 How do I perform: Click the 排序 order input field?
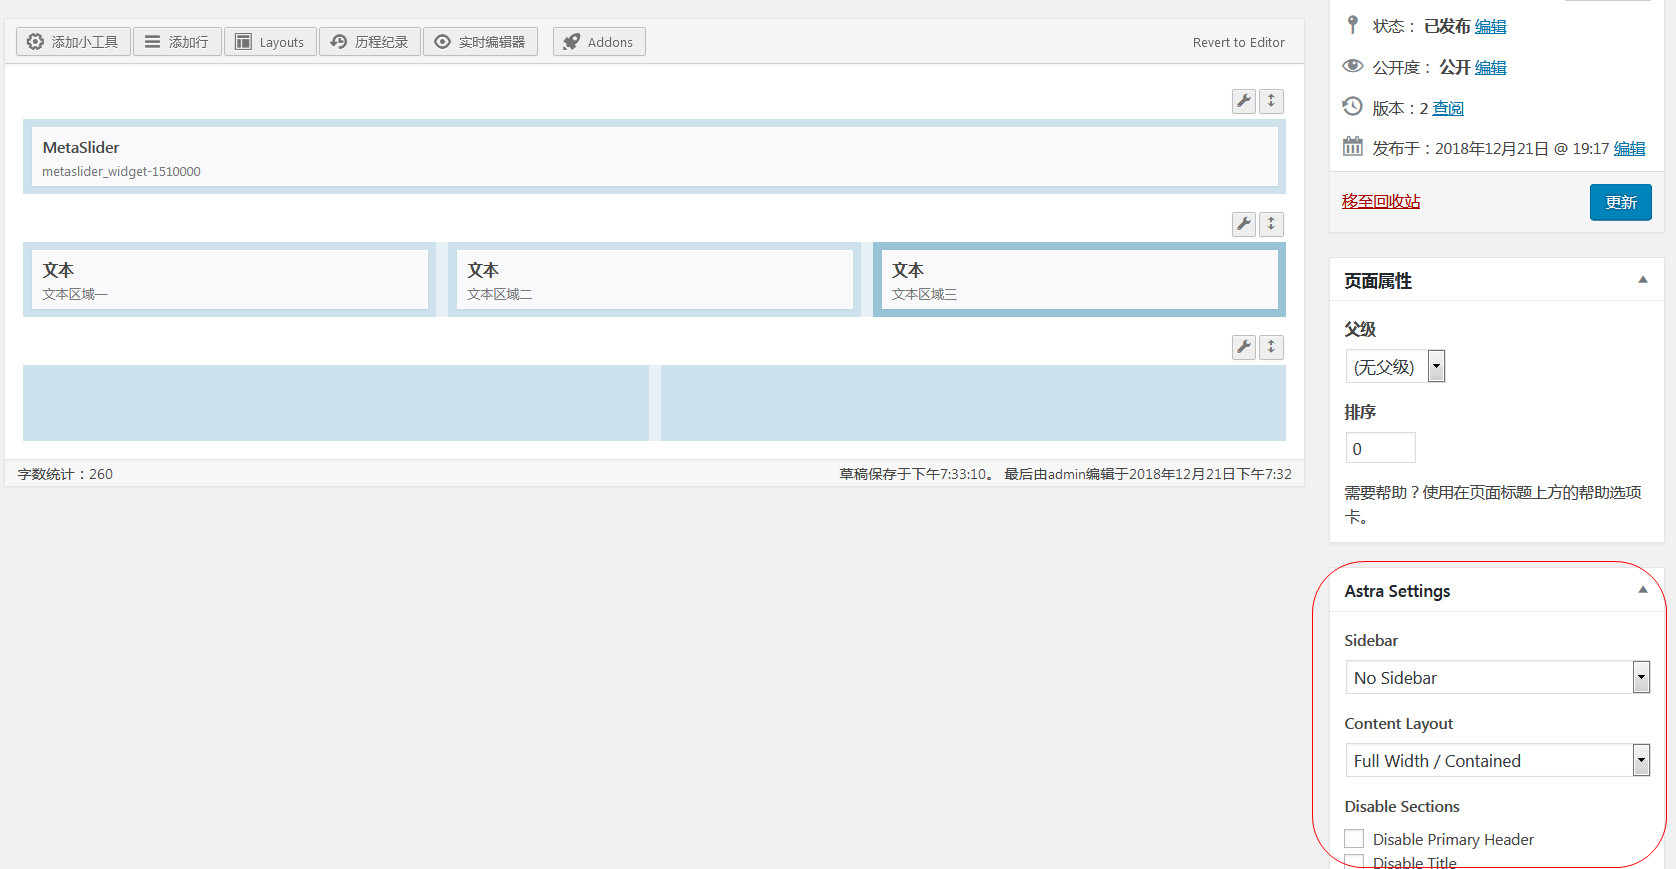tap(1380, 448)
